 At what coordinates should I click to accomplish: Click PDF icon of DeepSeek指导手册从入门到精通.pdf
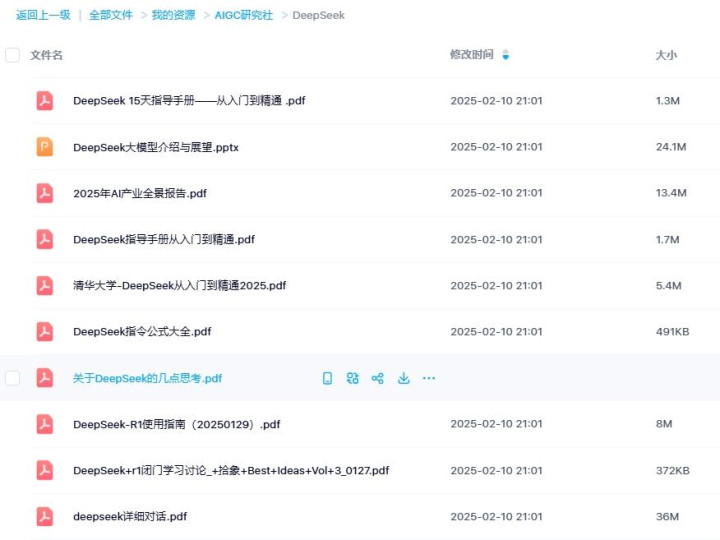(x=45, y=239)
